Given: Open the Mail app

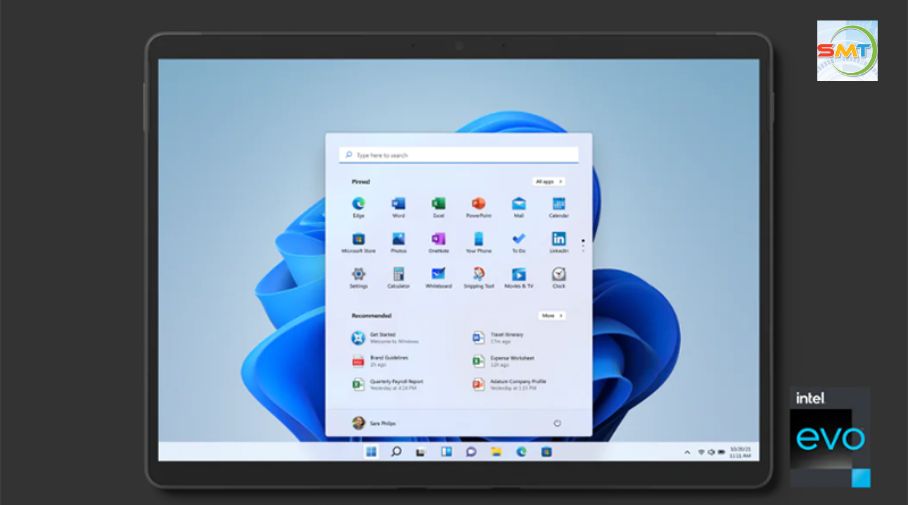Looking at the screenshot, I should [518, 207].
